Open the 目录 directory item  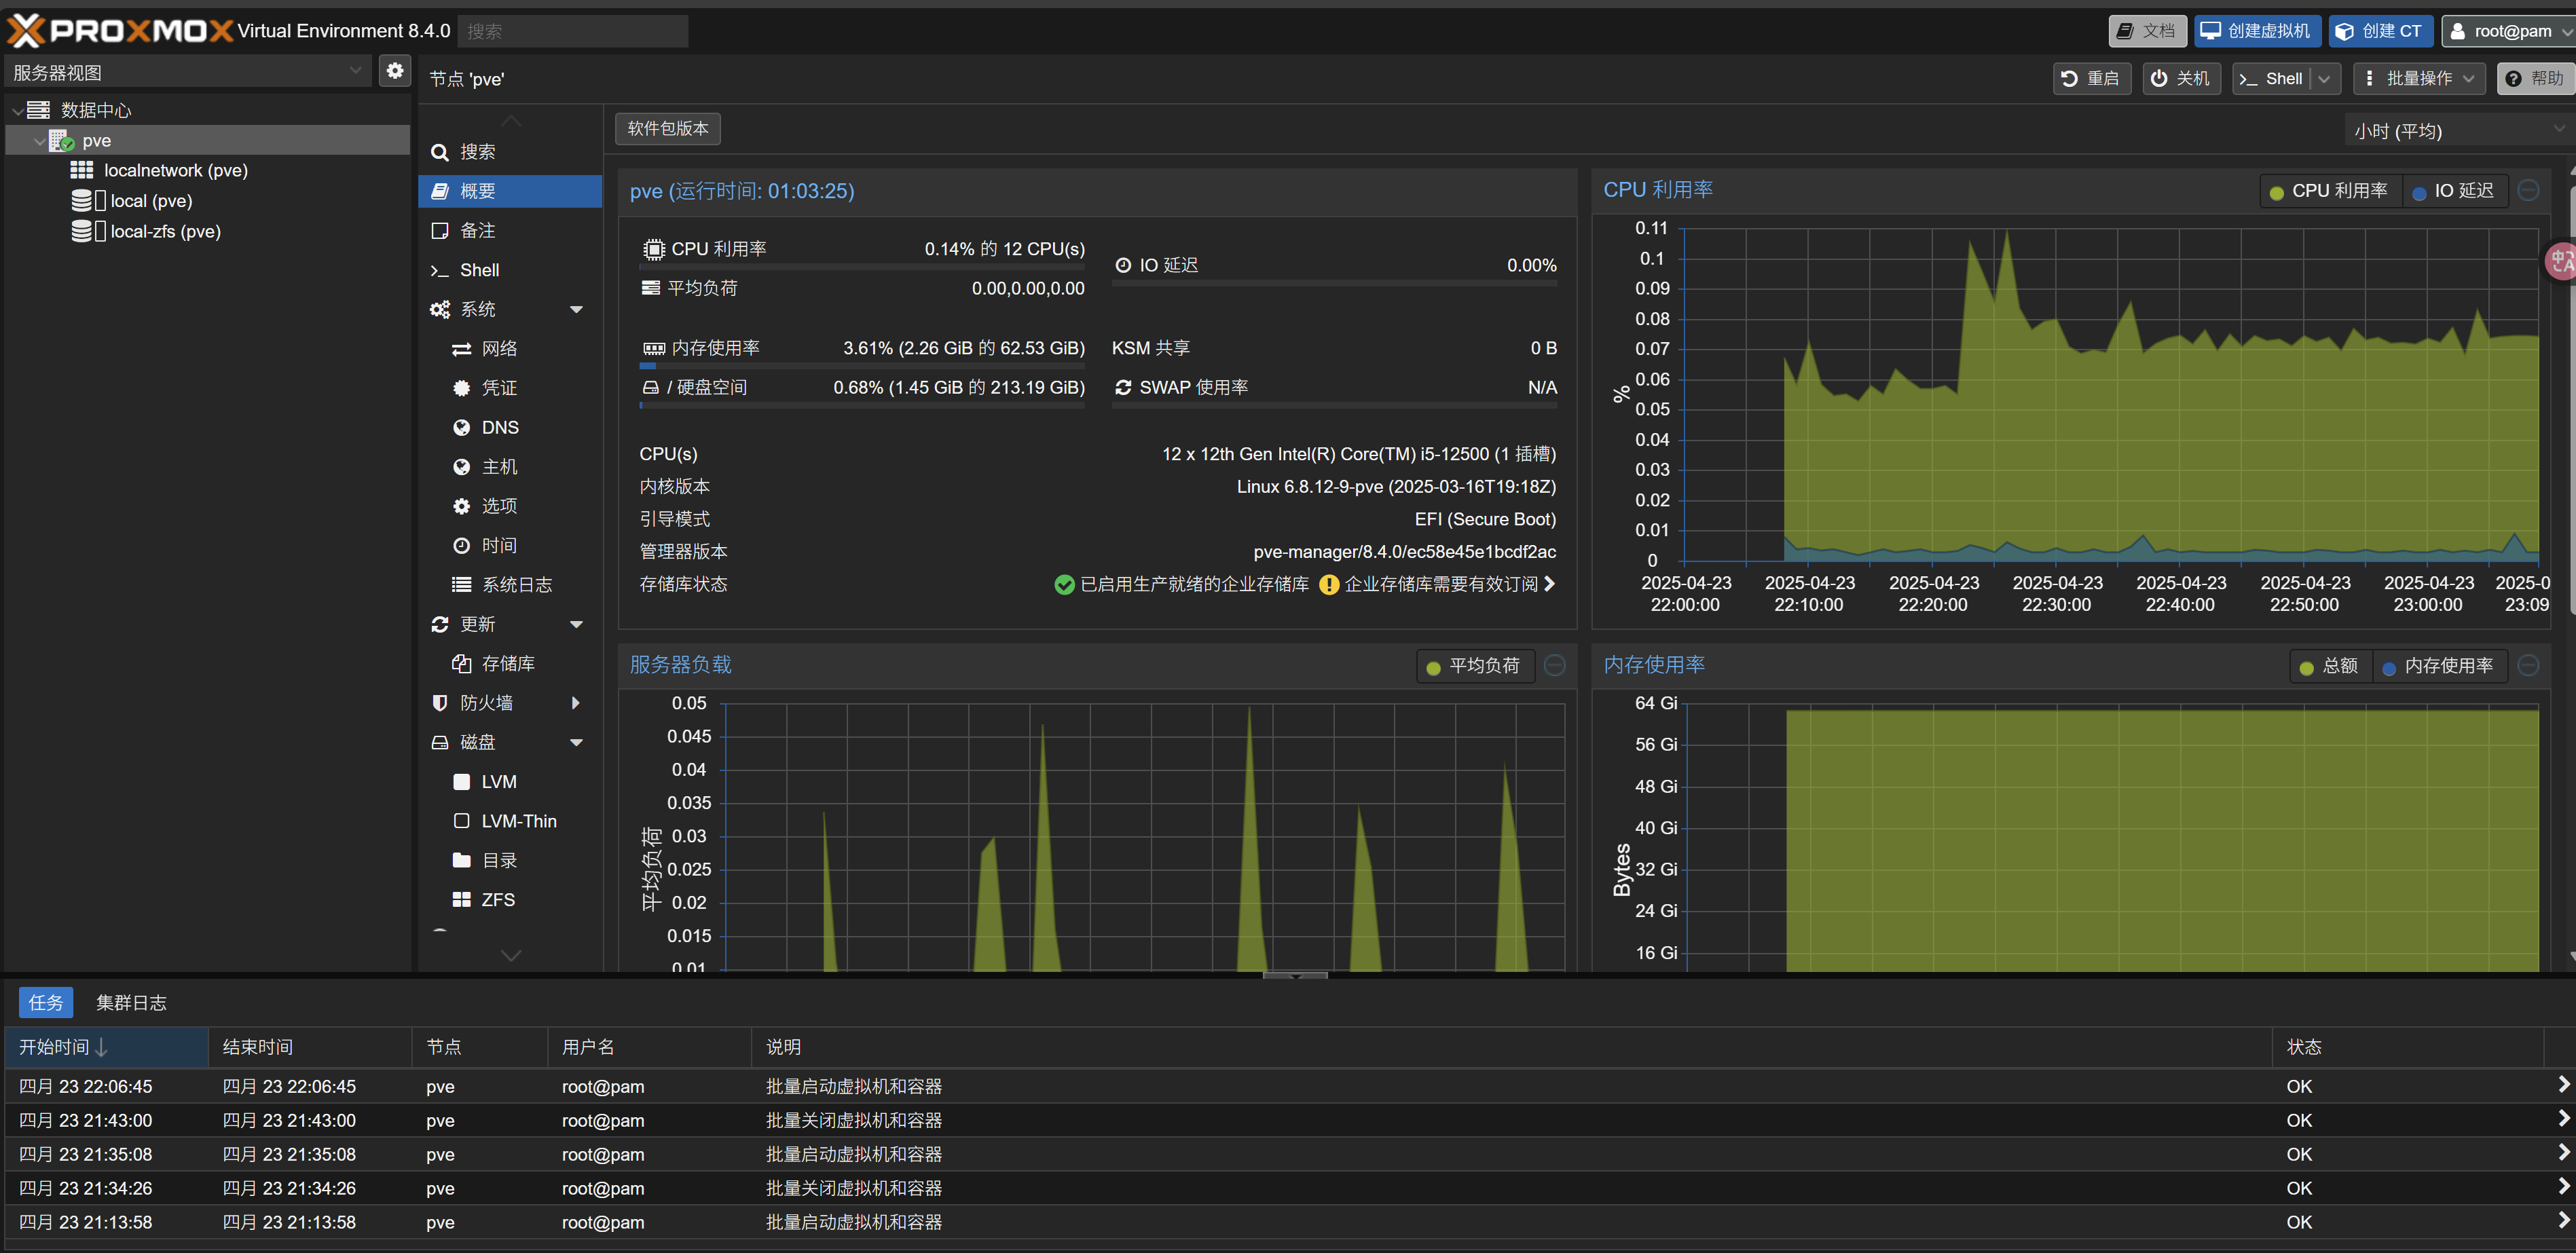click(x=510, y=860)
